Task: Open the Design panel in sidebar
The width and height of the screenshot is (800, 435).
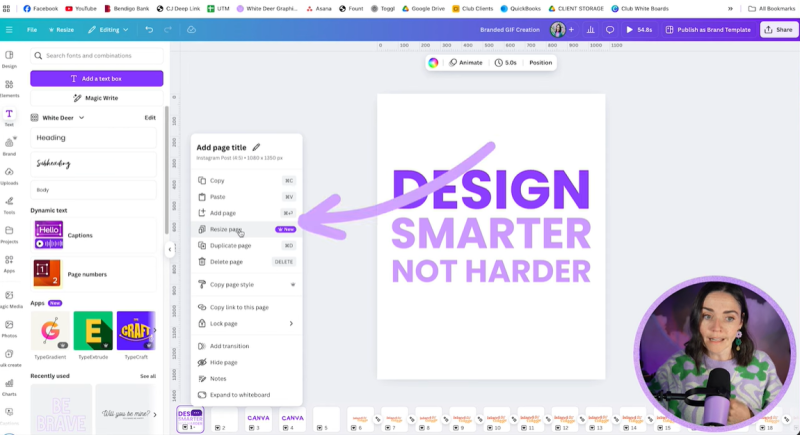Action: click(x=9, y=59)
